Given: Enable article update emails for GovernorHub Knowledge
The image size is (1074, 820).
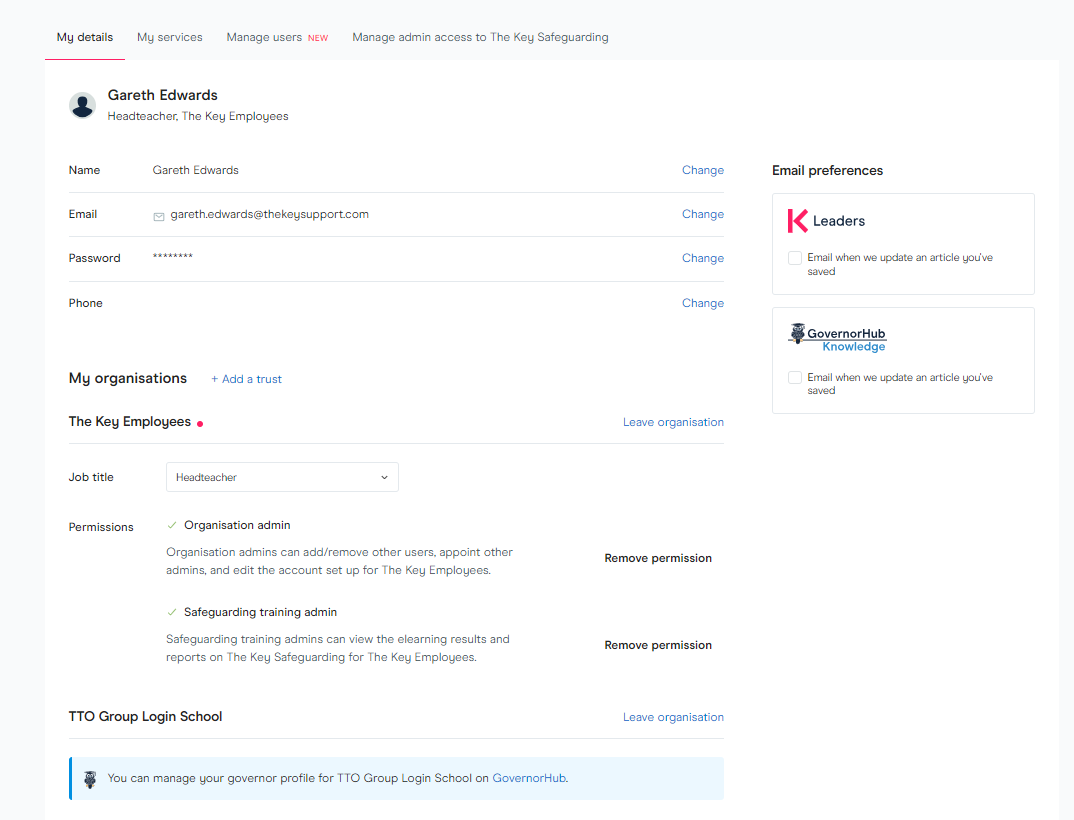Looking at the screenshot, I should coord(794,377).
